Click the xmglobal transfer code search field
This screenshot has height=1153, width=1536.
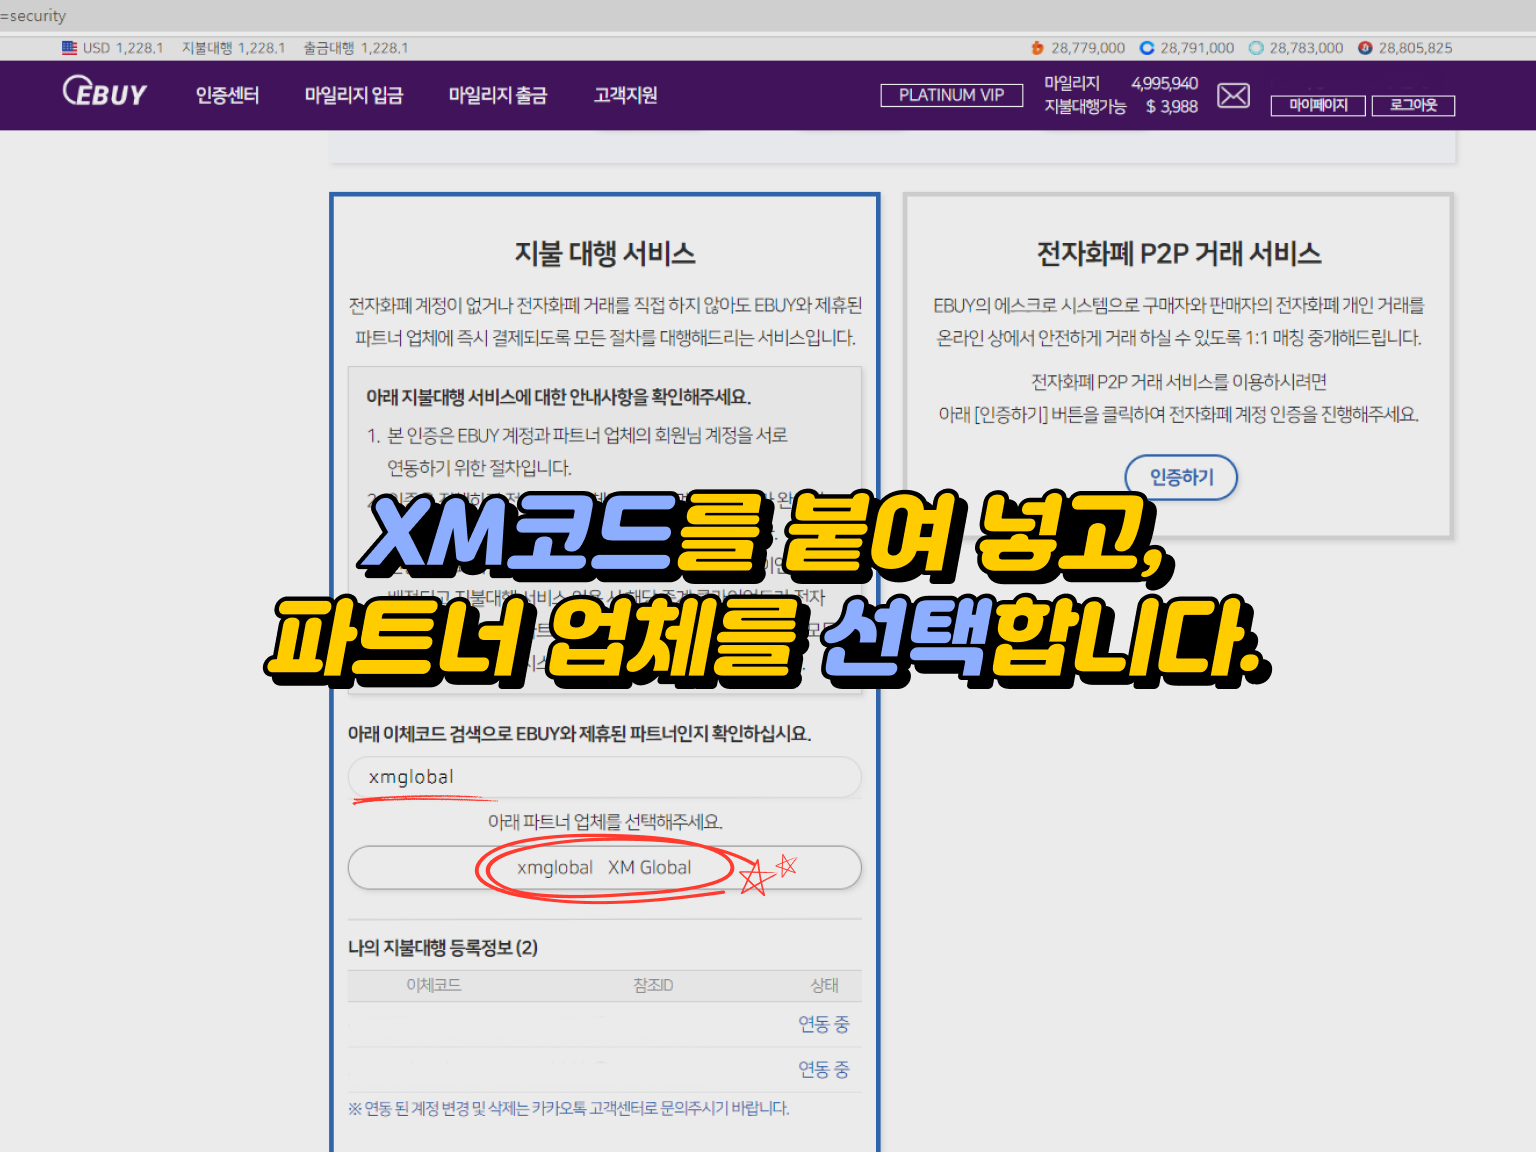coord(603,777)
